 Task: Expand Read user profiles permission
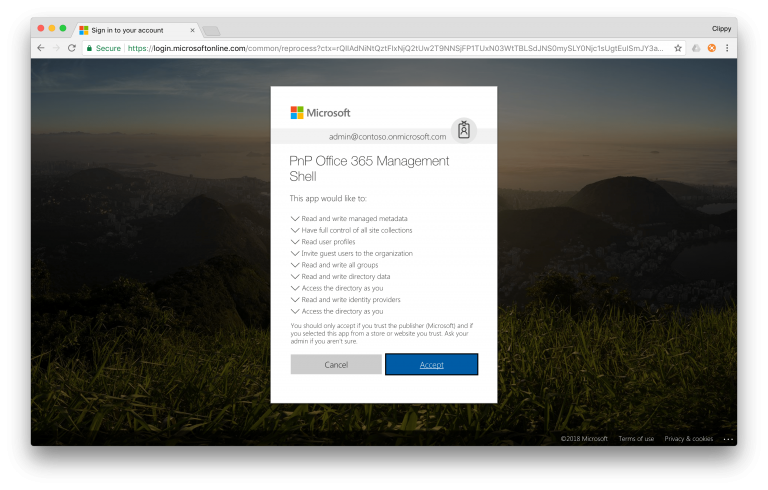[295, 242]
